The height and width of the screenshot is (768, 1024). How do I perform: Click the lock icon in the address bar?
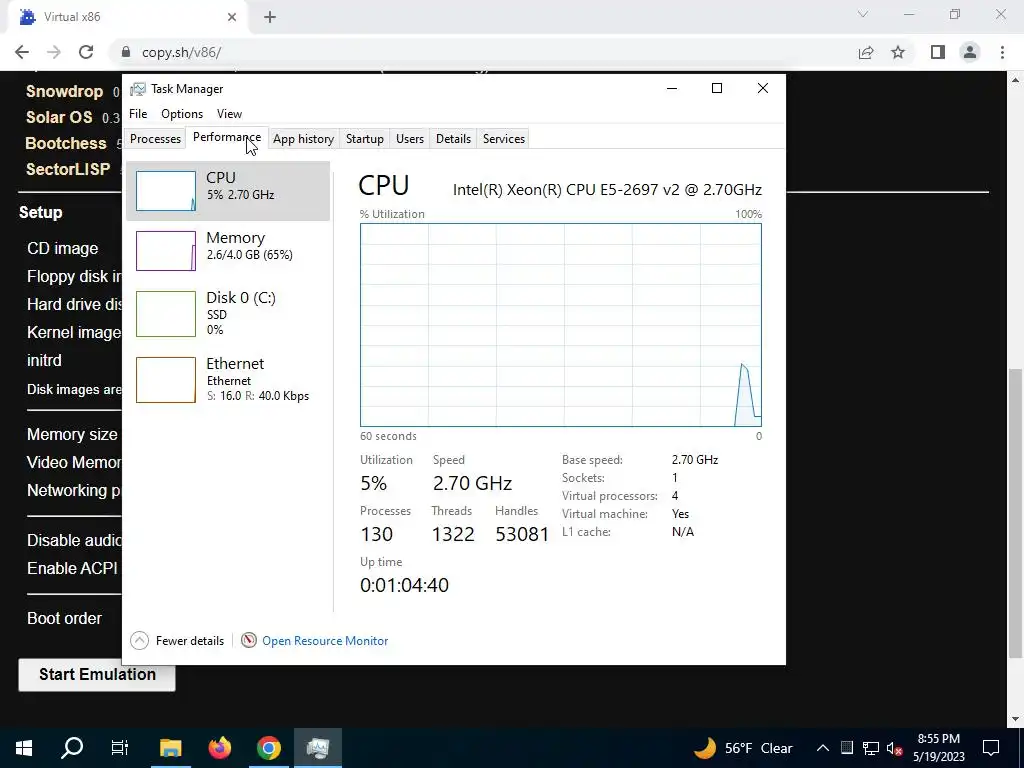(126, 52)
